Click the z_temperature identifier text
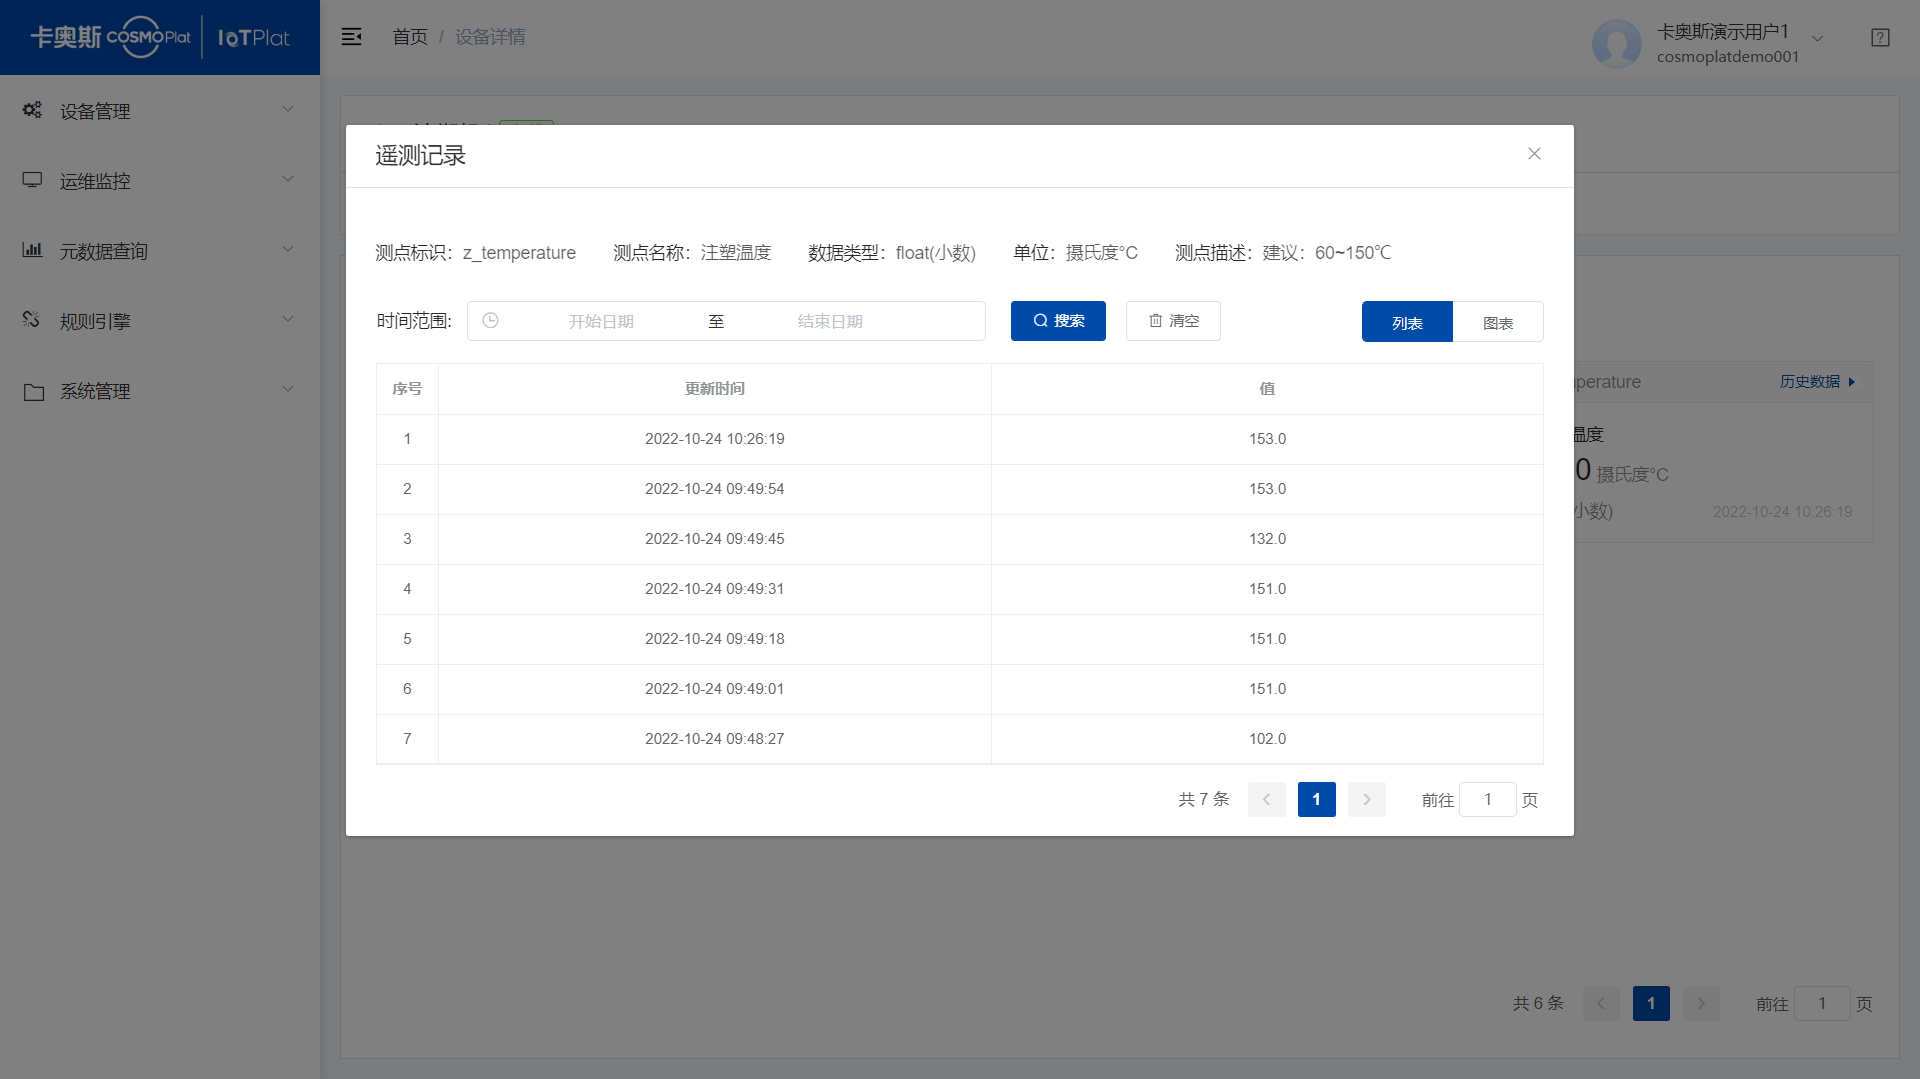Viewport: 1920px width, 1079px height. tap(519, 253)
